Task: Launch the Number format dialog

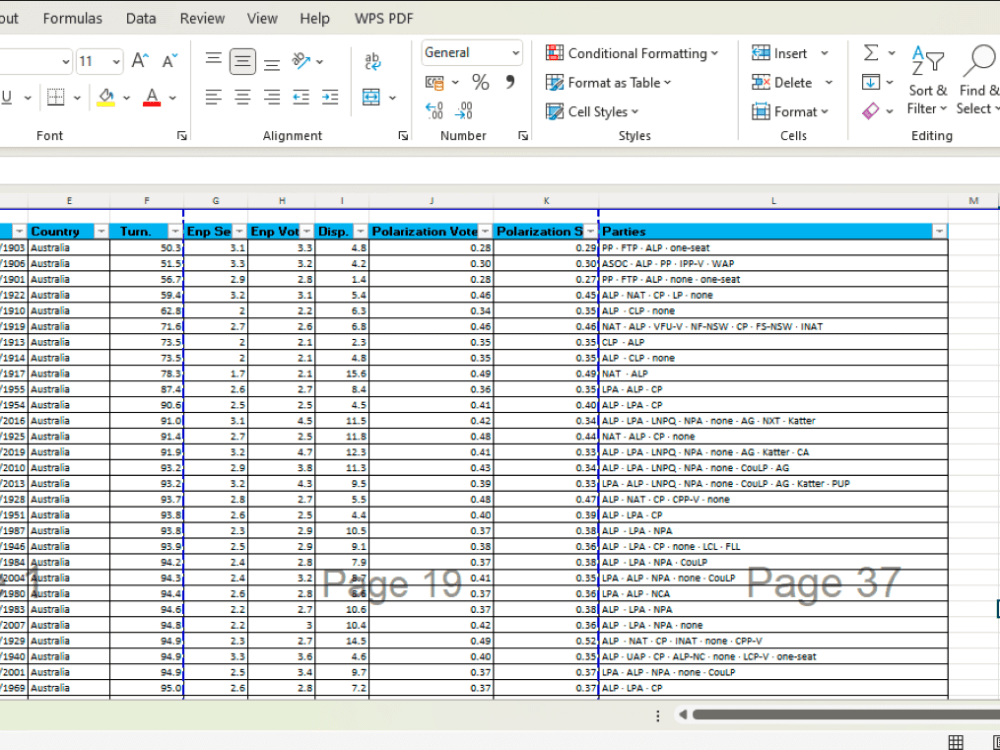Action: (523, 136)
